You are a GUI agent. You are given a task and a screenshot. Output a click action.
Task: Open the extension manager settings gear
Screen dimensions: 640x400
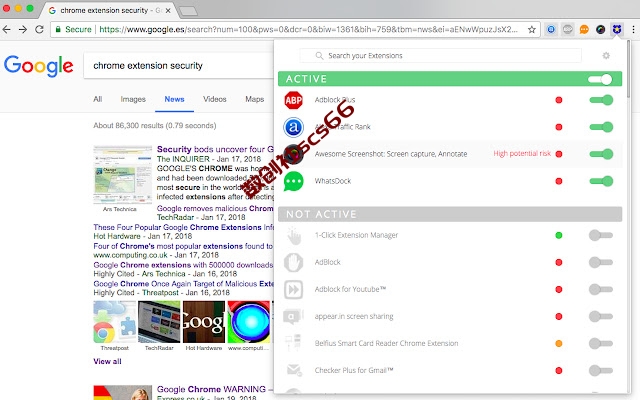606,56
